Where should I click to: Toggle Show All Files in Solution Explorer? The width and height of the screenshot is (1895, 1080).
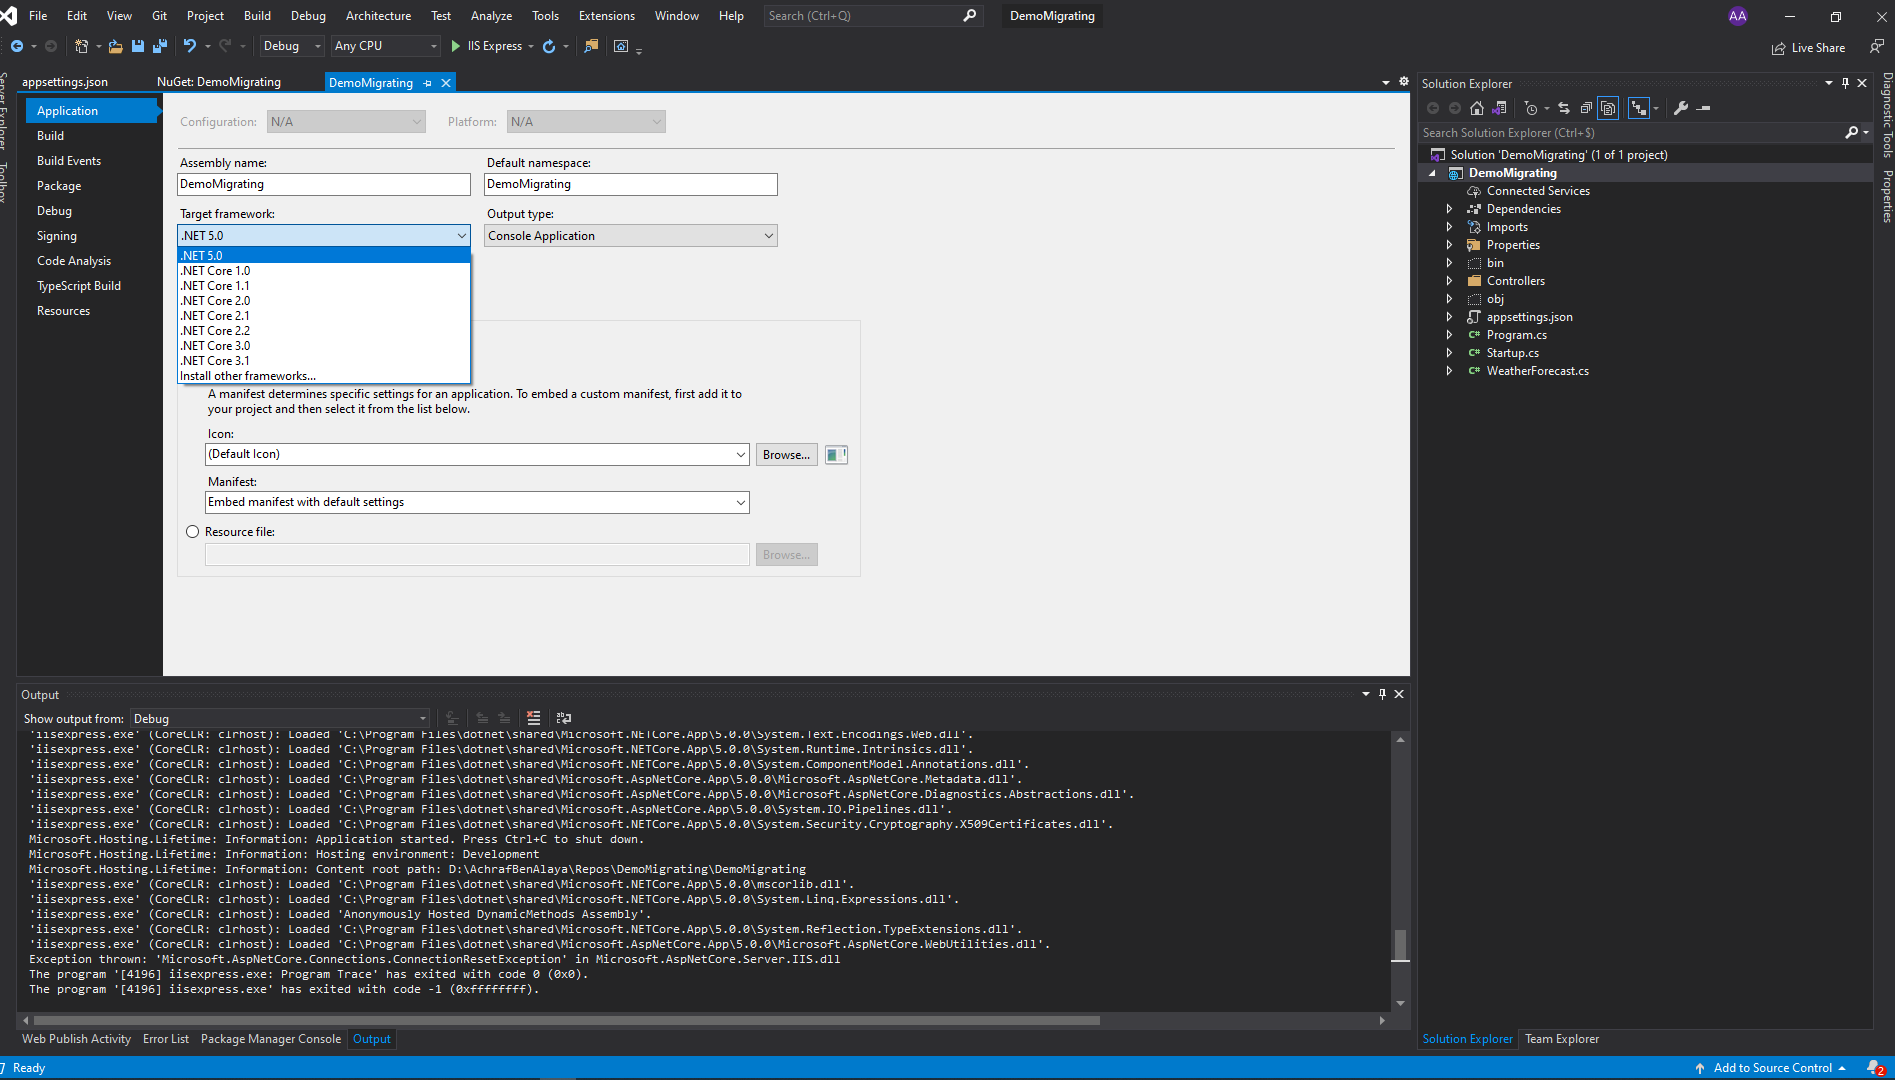point(1608,108)
